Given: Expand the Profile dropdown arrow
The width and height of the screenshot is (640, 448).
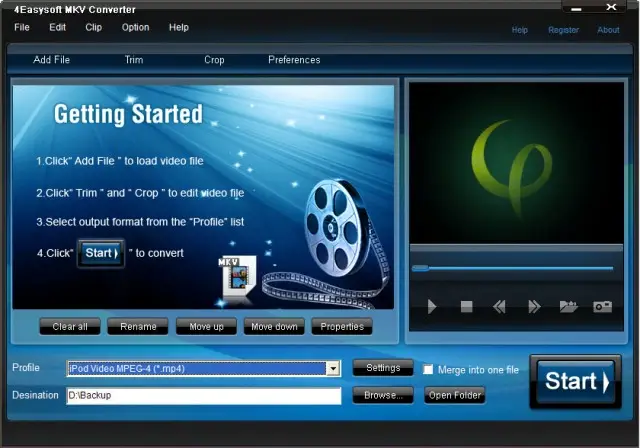Looking at the screenshot, I should (333, 368).
